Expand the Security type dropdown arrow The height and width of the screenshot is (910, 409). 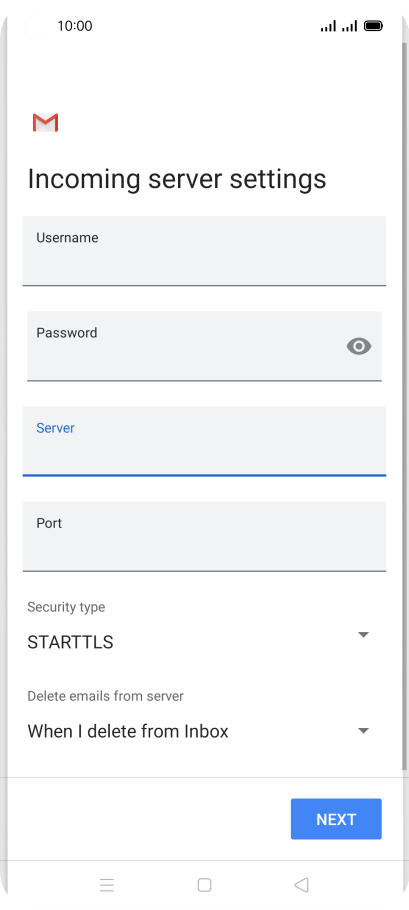pos(363,635)
